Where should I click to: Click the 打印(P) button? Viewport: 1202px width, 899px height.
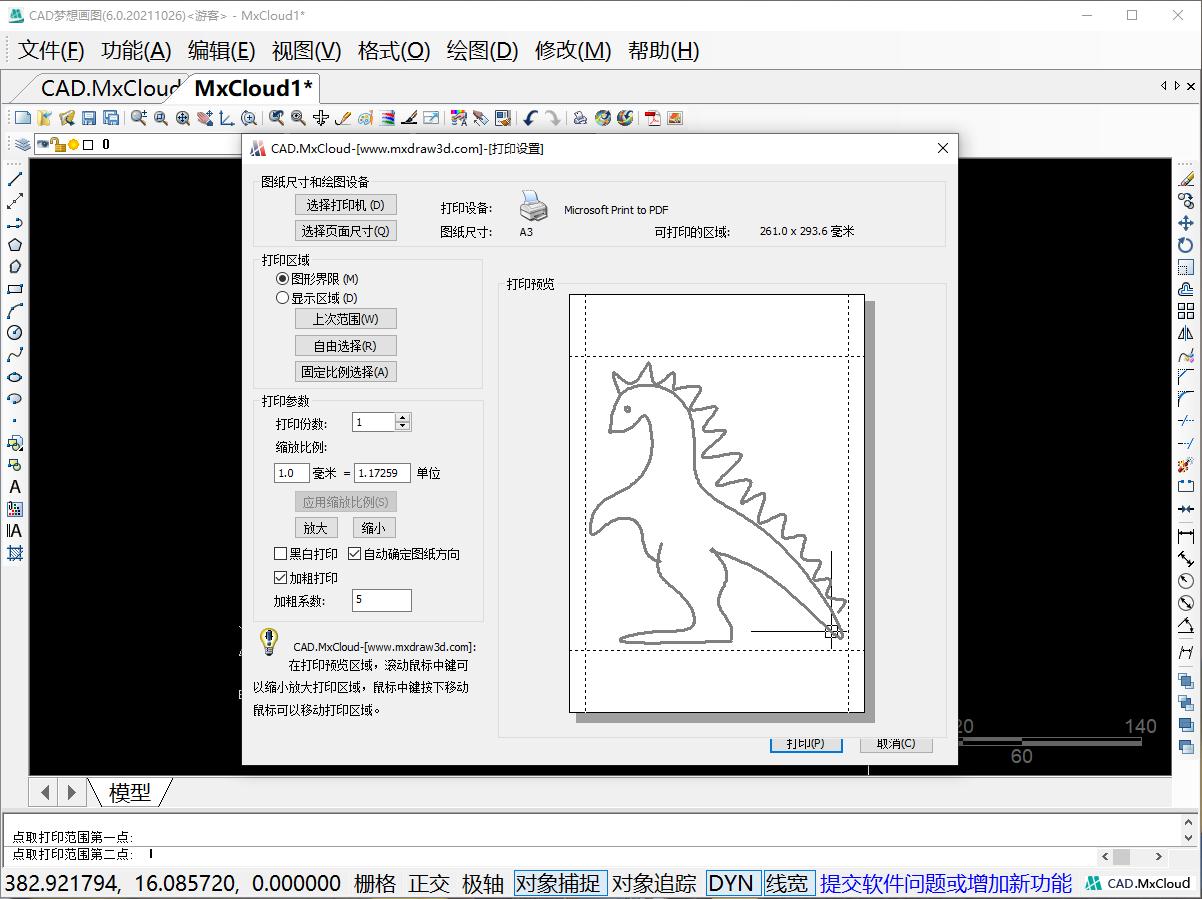(806, 743)
